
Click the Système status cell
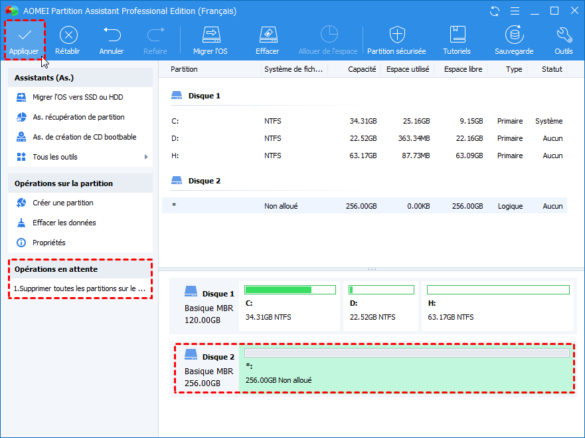coord(549,121)
